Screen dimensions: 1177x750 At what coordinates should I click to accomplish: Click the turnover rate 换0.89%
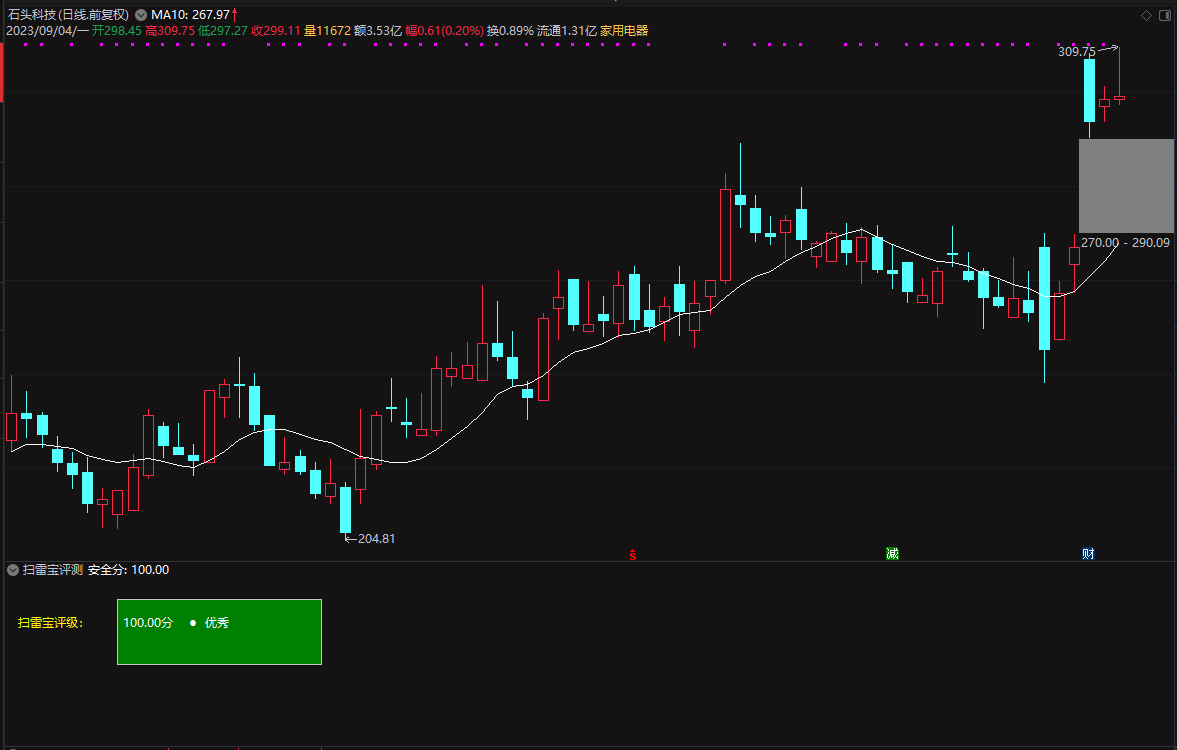510,31
